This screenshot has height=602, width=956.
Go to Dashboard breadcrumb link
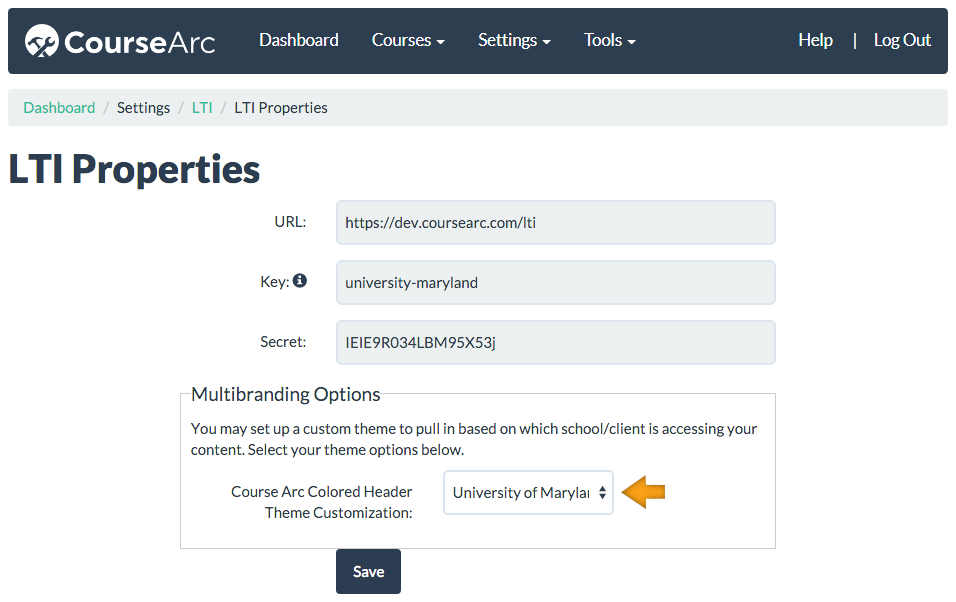point(59,107)
